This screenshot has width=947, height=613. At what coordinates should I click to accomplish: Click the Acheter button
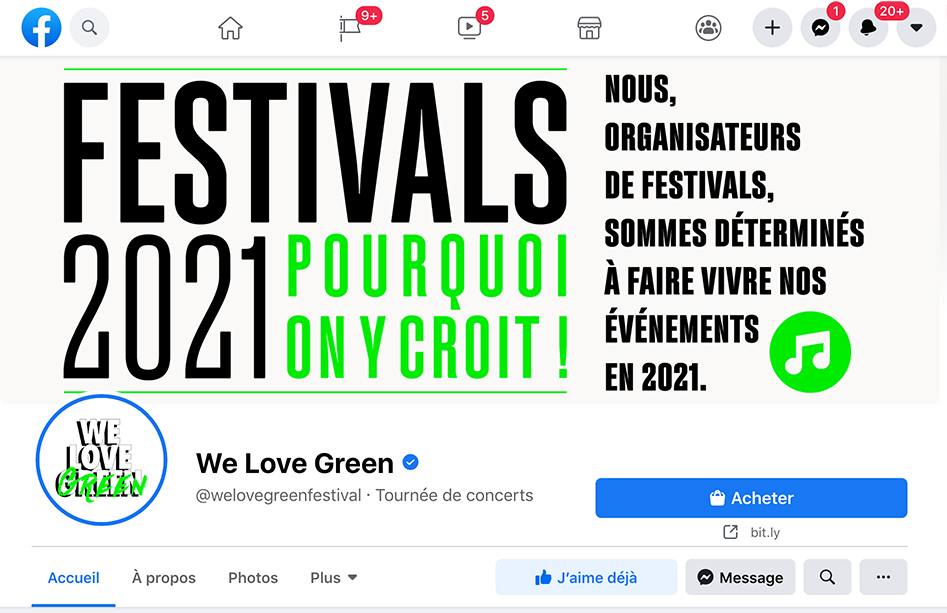(751, 498)
